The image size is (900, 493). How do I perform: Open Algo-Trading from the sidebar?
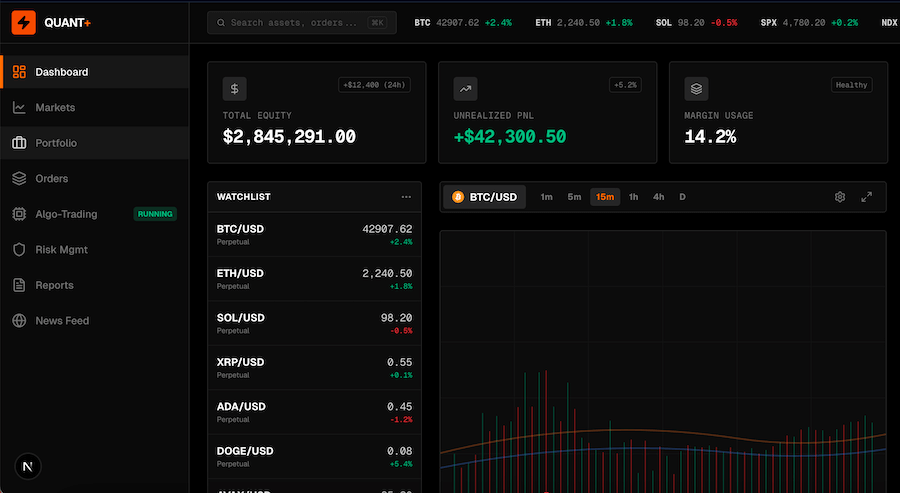(x=68, y=214)
